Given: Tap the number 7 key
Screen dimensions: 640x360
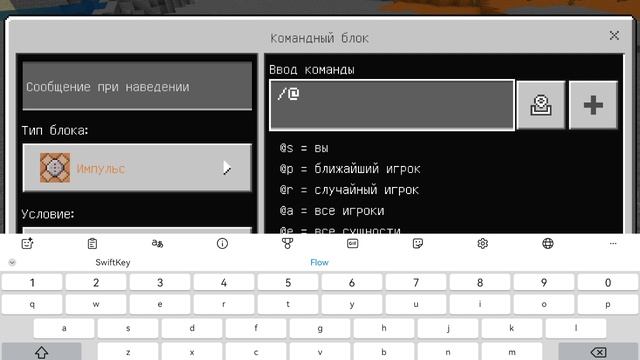Looking at the screenshot, I should [x=416, y=282].
